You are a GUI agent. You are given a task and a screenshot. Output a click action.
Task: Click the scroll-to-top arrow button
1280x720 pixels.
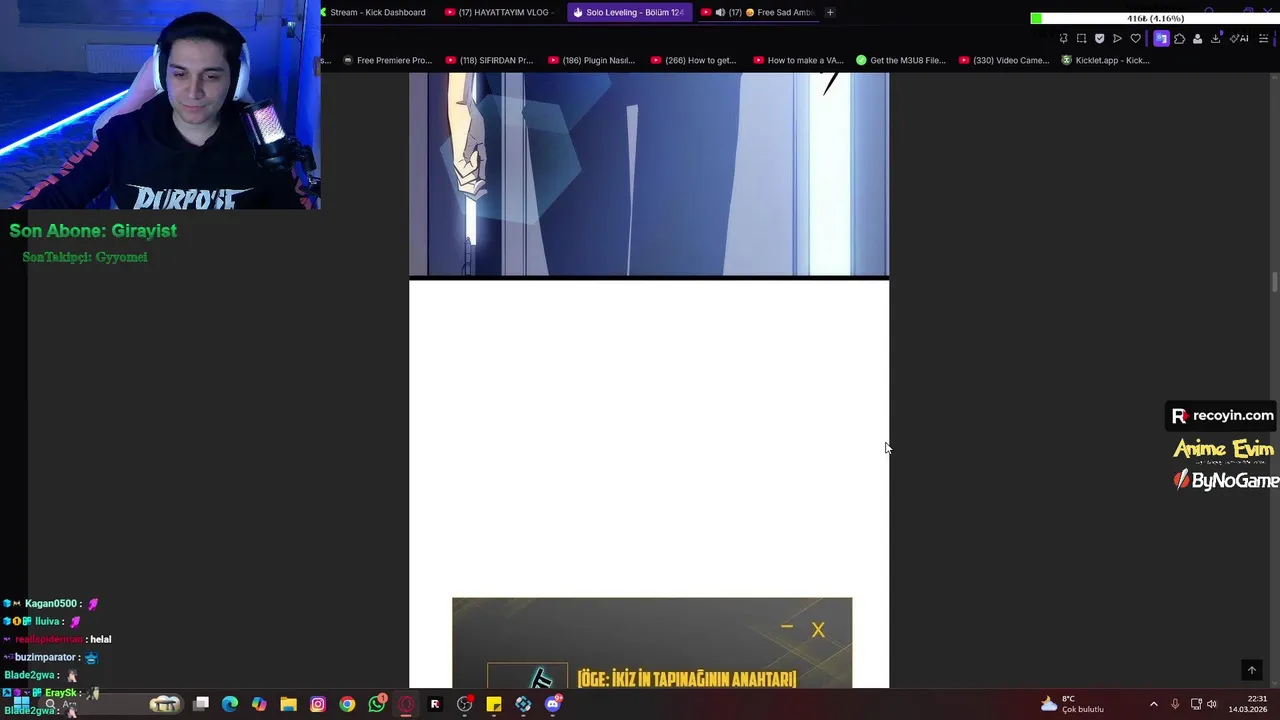pyautogui.click(x=1251, y=670)
